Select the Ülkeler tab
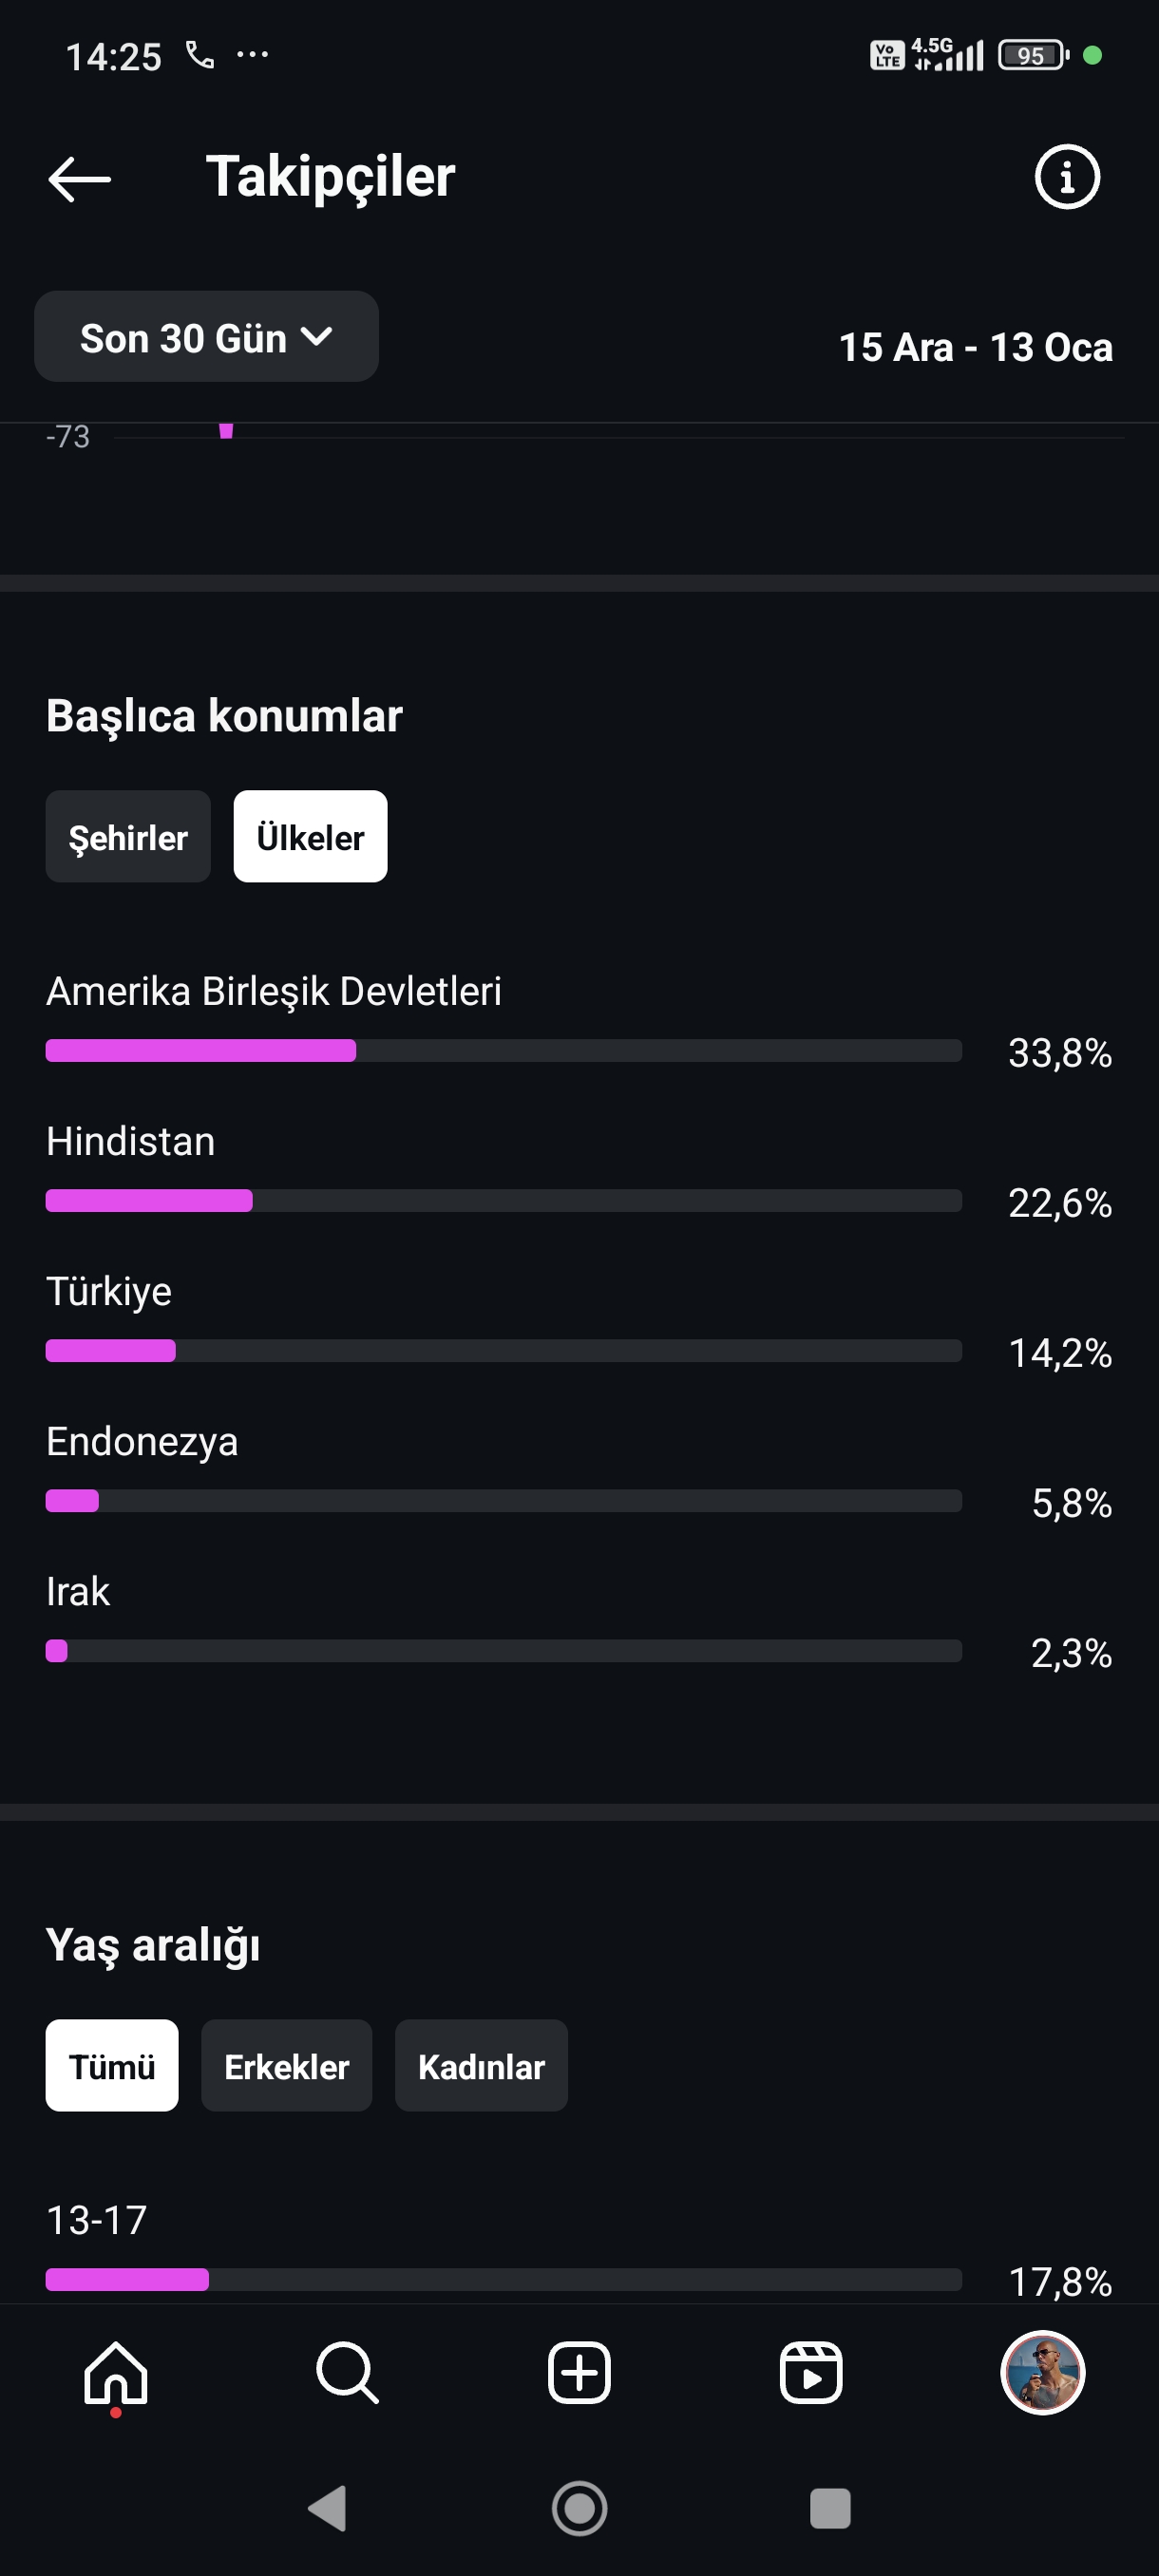Image resolution: width=1159 pixels, height=2576 pixels. (311, 836)
